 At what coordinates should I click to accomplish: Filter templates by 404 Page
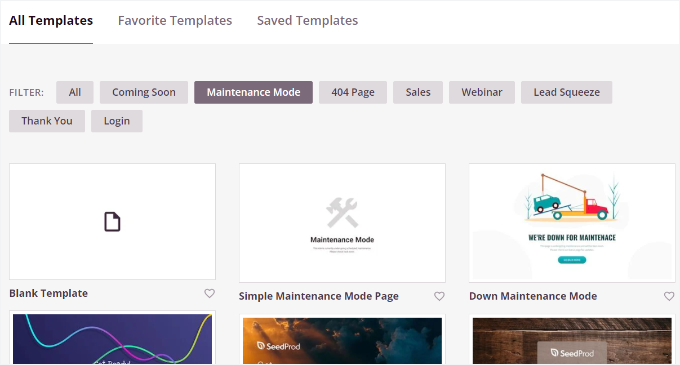353,92
